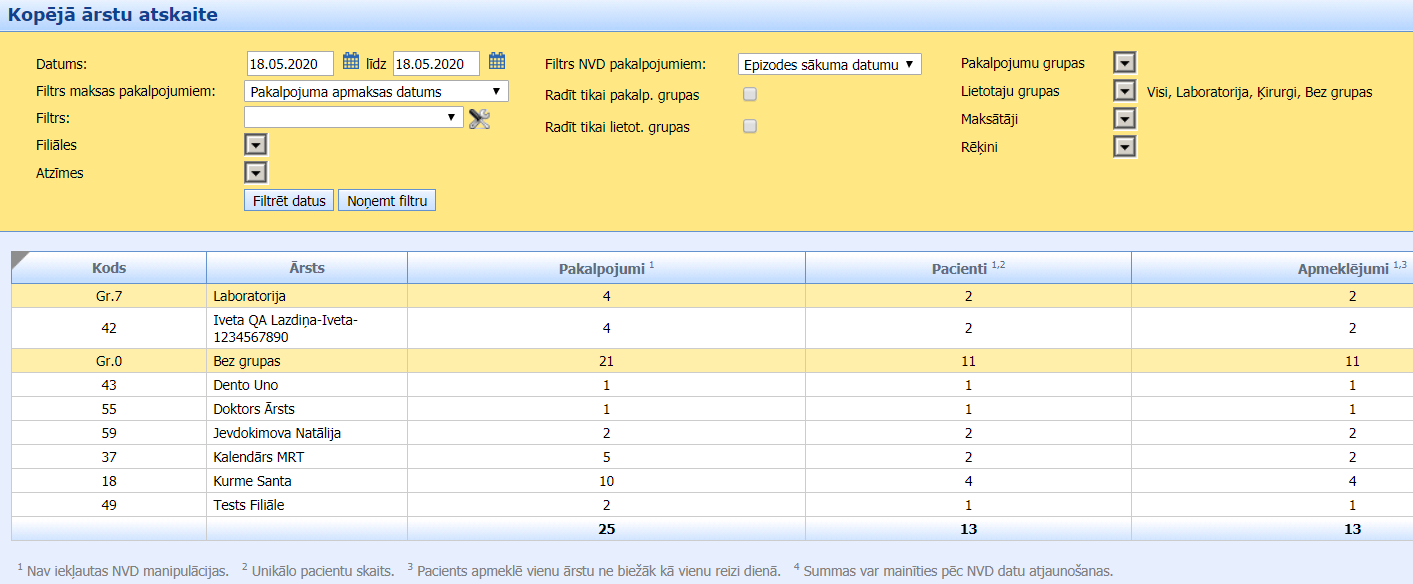Viewport: 1413px width, 584px height.
Task: Sort table by 'Pakalpojumi' column header
Action: click(x=605, y=268)
